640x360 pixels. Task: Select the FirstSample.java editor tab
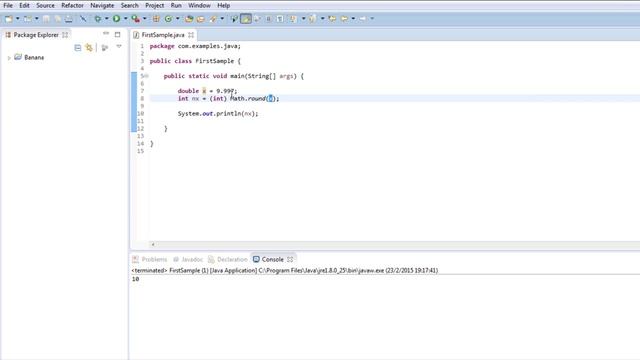(x=163, y=35)
